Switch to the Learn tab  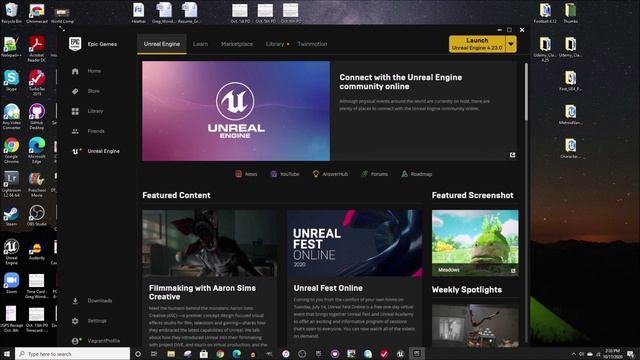coord(200,44)
